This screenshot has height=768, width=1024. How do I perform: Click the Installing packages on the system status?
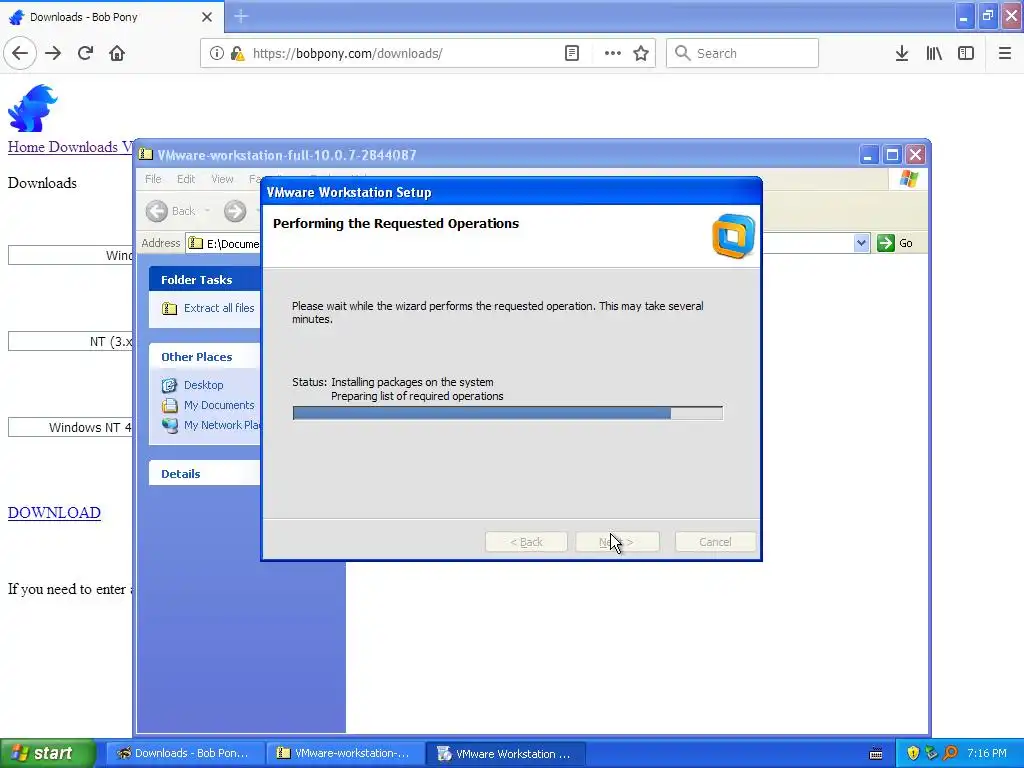tap(412, 382)
